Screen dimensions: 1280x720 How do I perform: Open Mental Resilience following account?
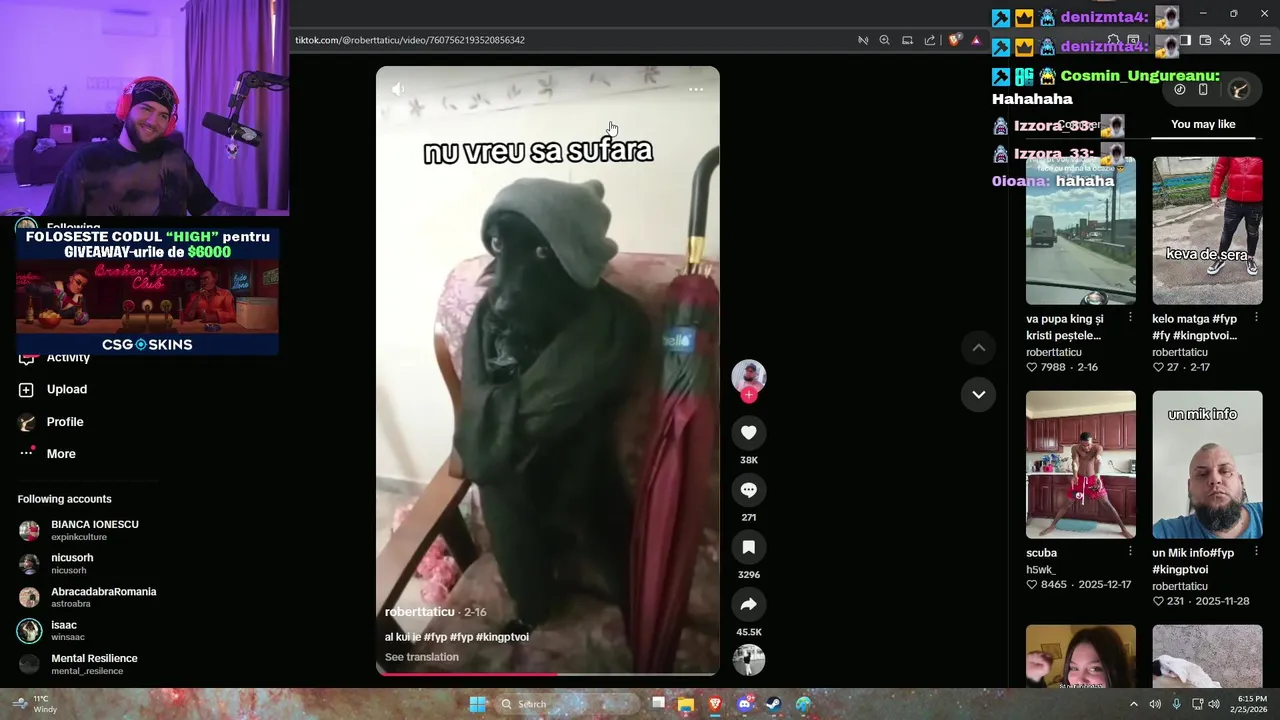click(x=78, y=664)
